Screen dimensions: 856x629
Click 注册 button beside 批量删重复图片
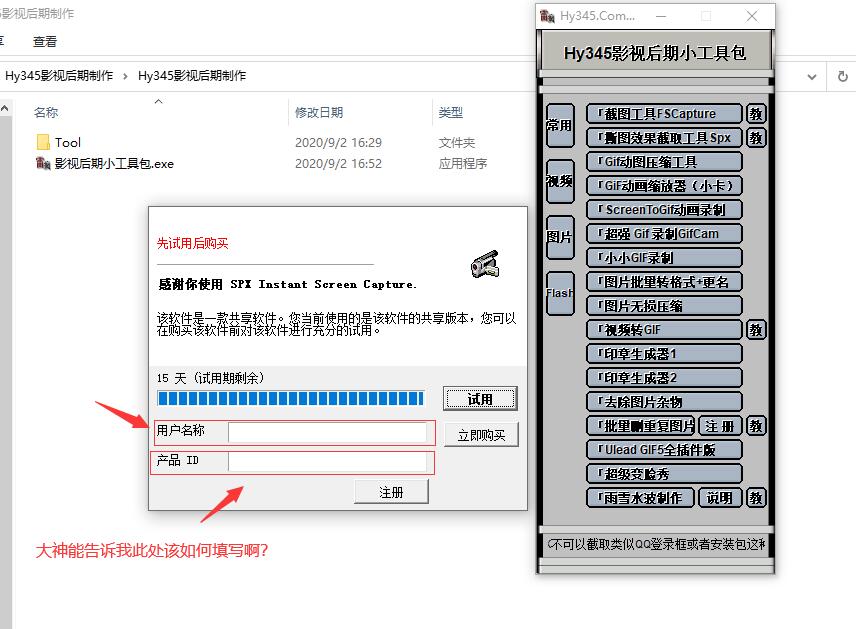click(x=720, y=426)
